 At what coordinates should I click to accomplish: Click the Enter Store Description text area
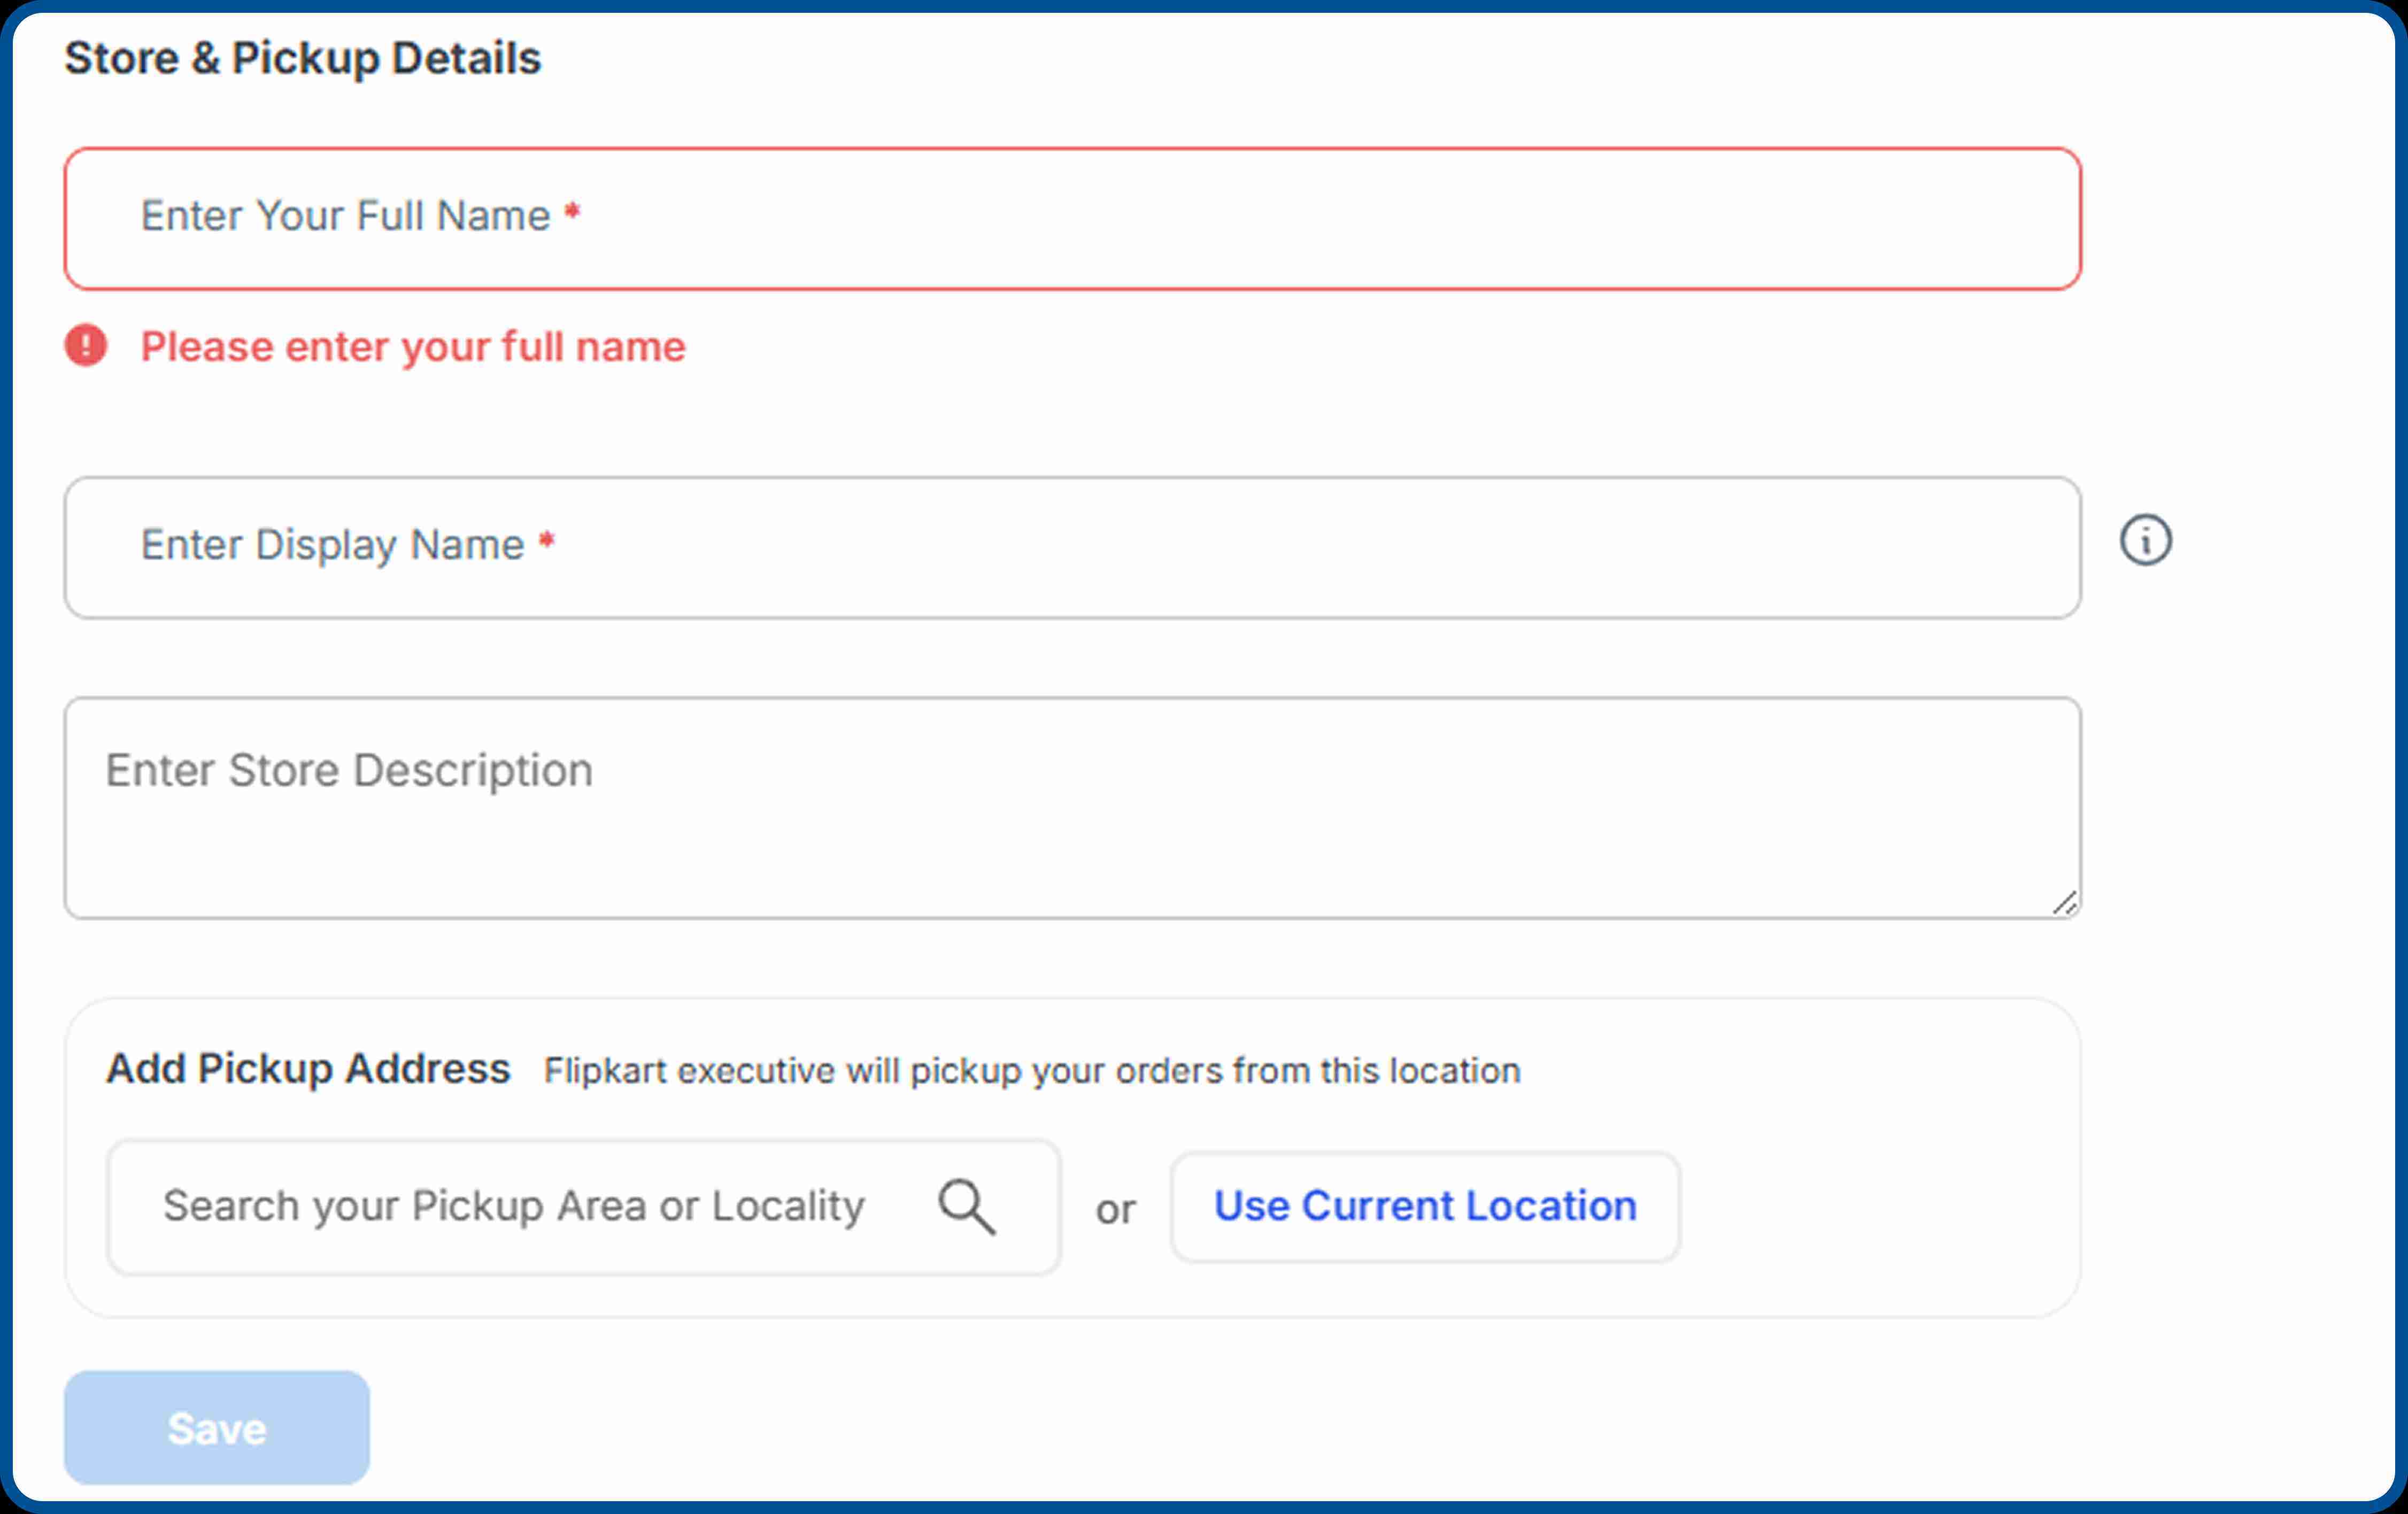pos(1072,808)
